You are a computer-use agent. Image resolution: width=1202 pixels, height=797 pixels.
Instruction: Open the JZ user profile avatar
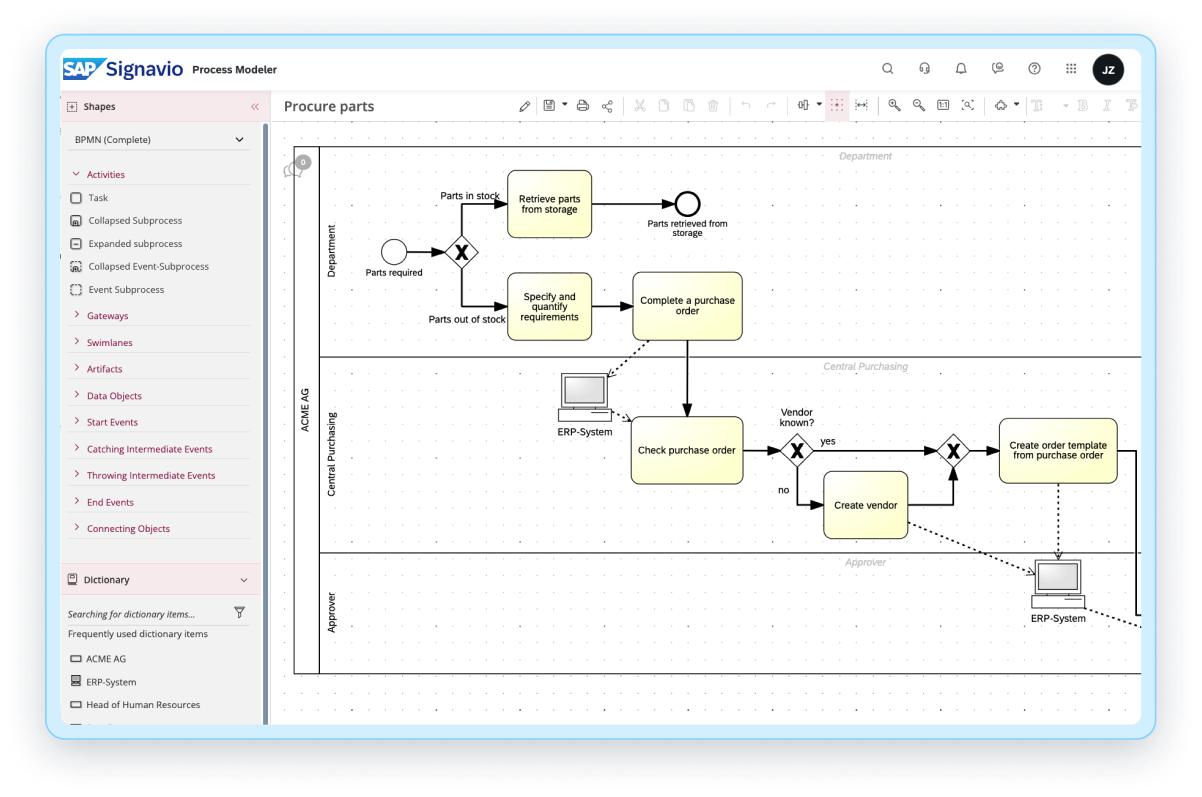click(1108, 69)
